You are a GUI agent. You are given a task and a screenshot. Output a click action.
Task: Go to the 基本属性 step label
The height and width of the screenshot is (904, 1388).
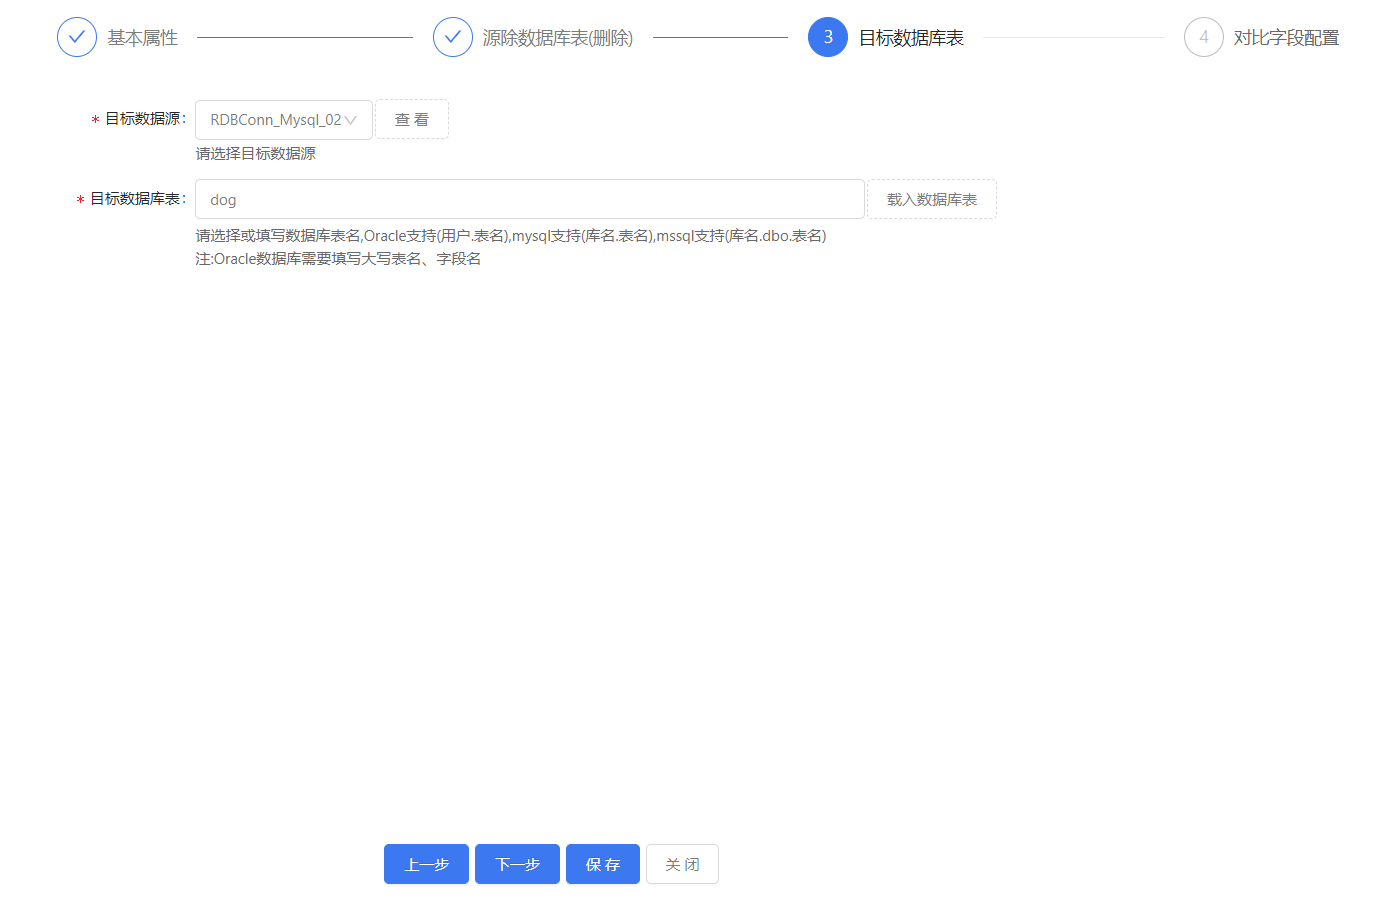coord(142,38)
